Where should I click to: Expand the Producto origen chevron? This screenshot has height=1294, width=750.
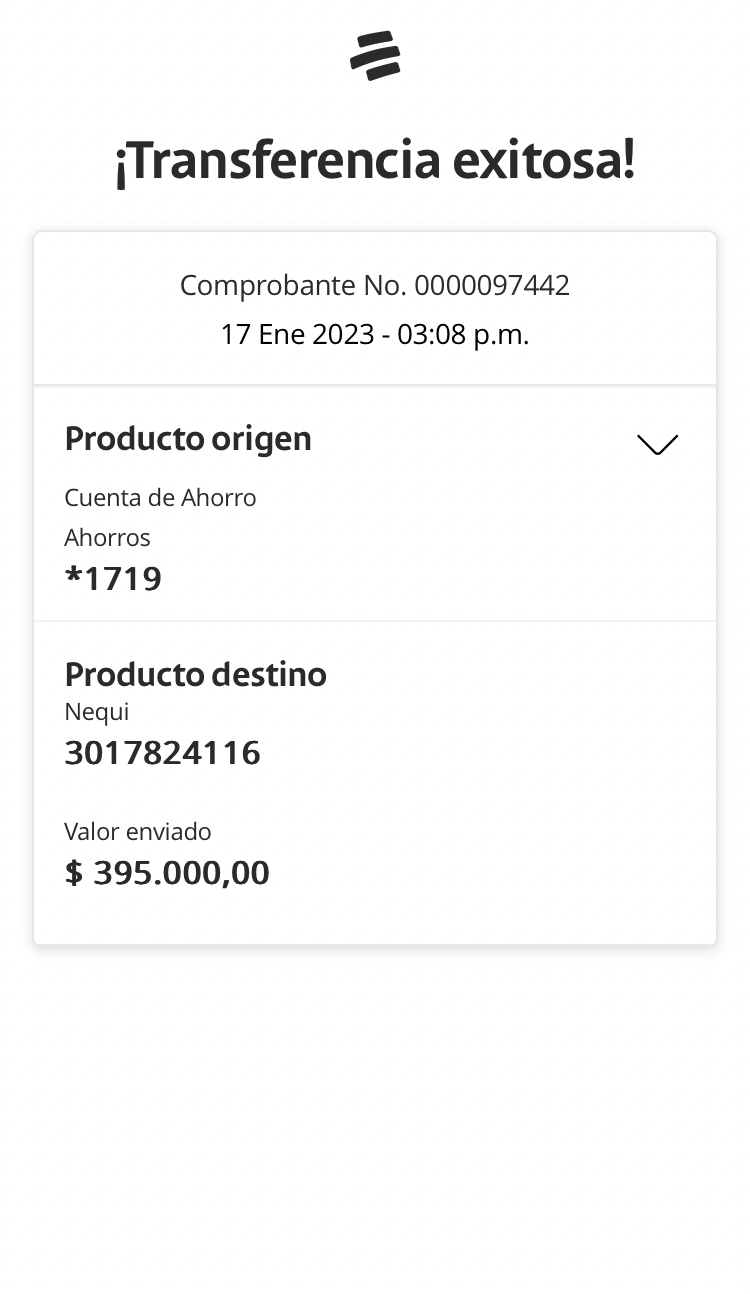(x=657, y=444)
